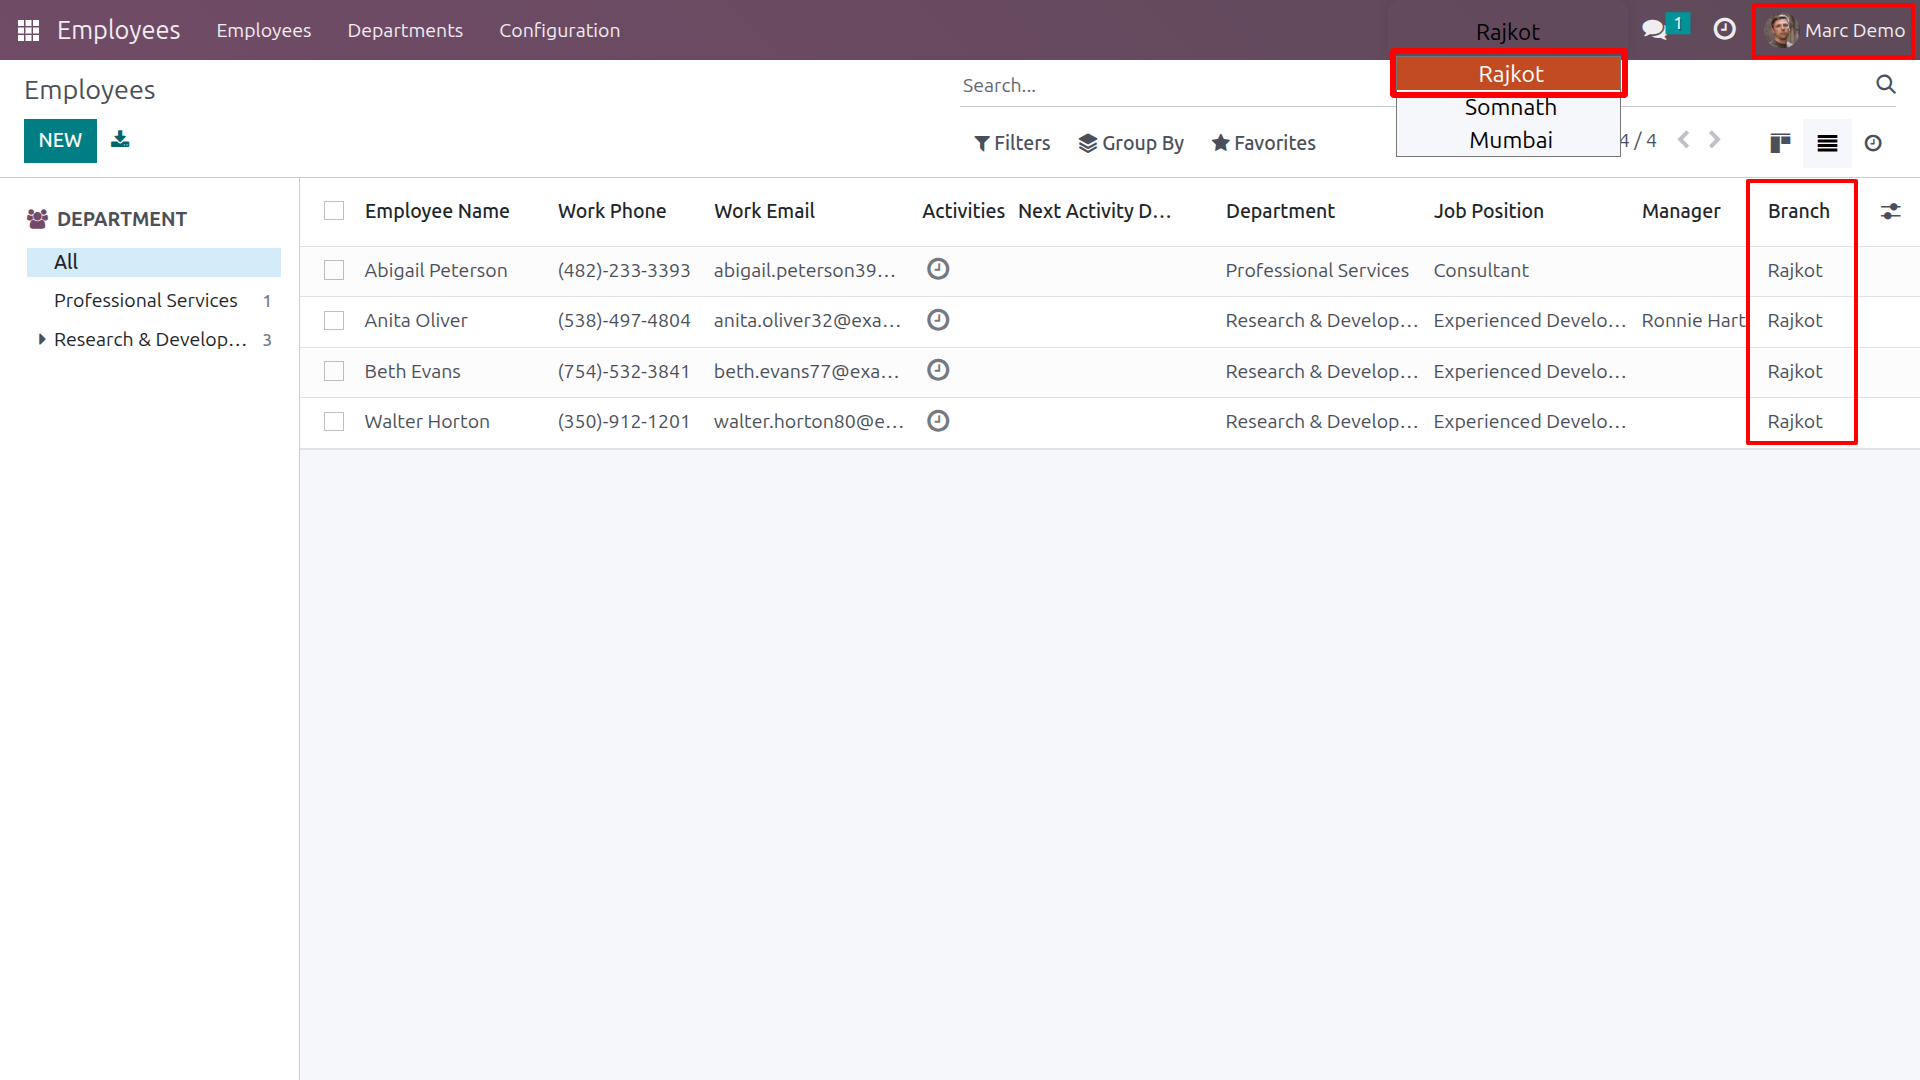
Task: Open optional columns adjust icon
Action: pyautogui.click(x=1890, y=211)
